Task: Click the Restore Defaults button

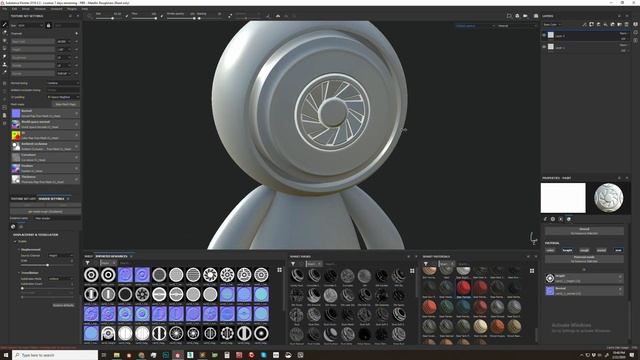Action: pos(63,305)
